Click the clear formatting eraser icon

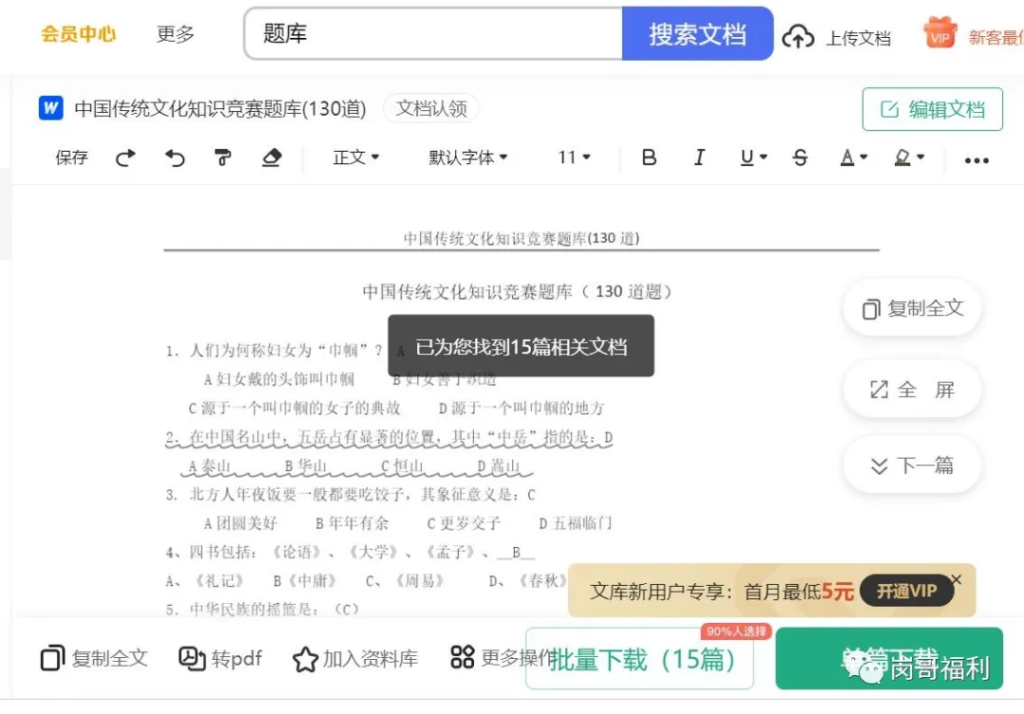coord(271,157)
